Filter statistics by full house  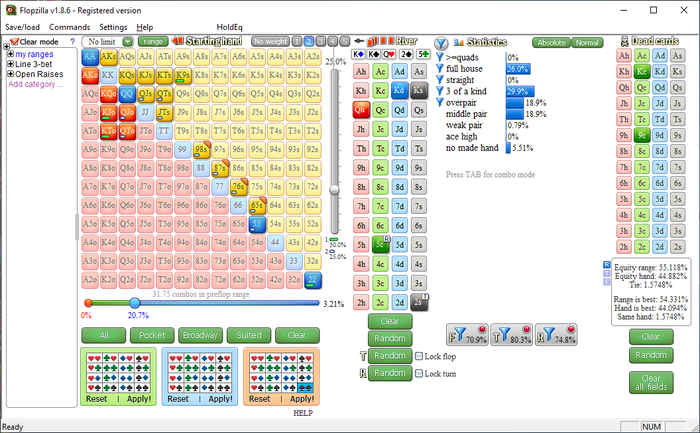(x=440, y=69)
